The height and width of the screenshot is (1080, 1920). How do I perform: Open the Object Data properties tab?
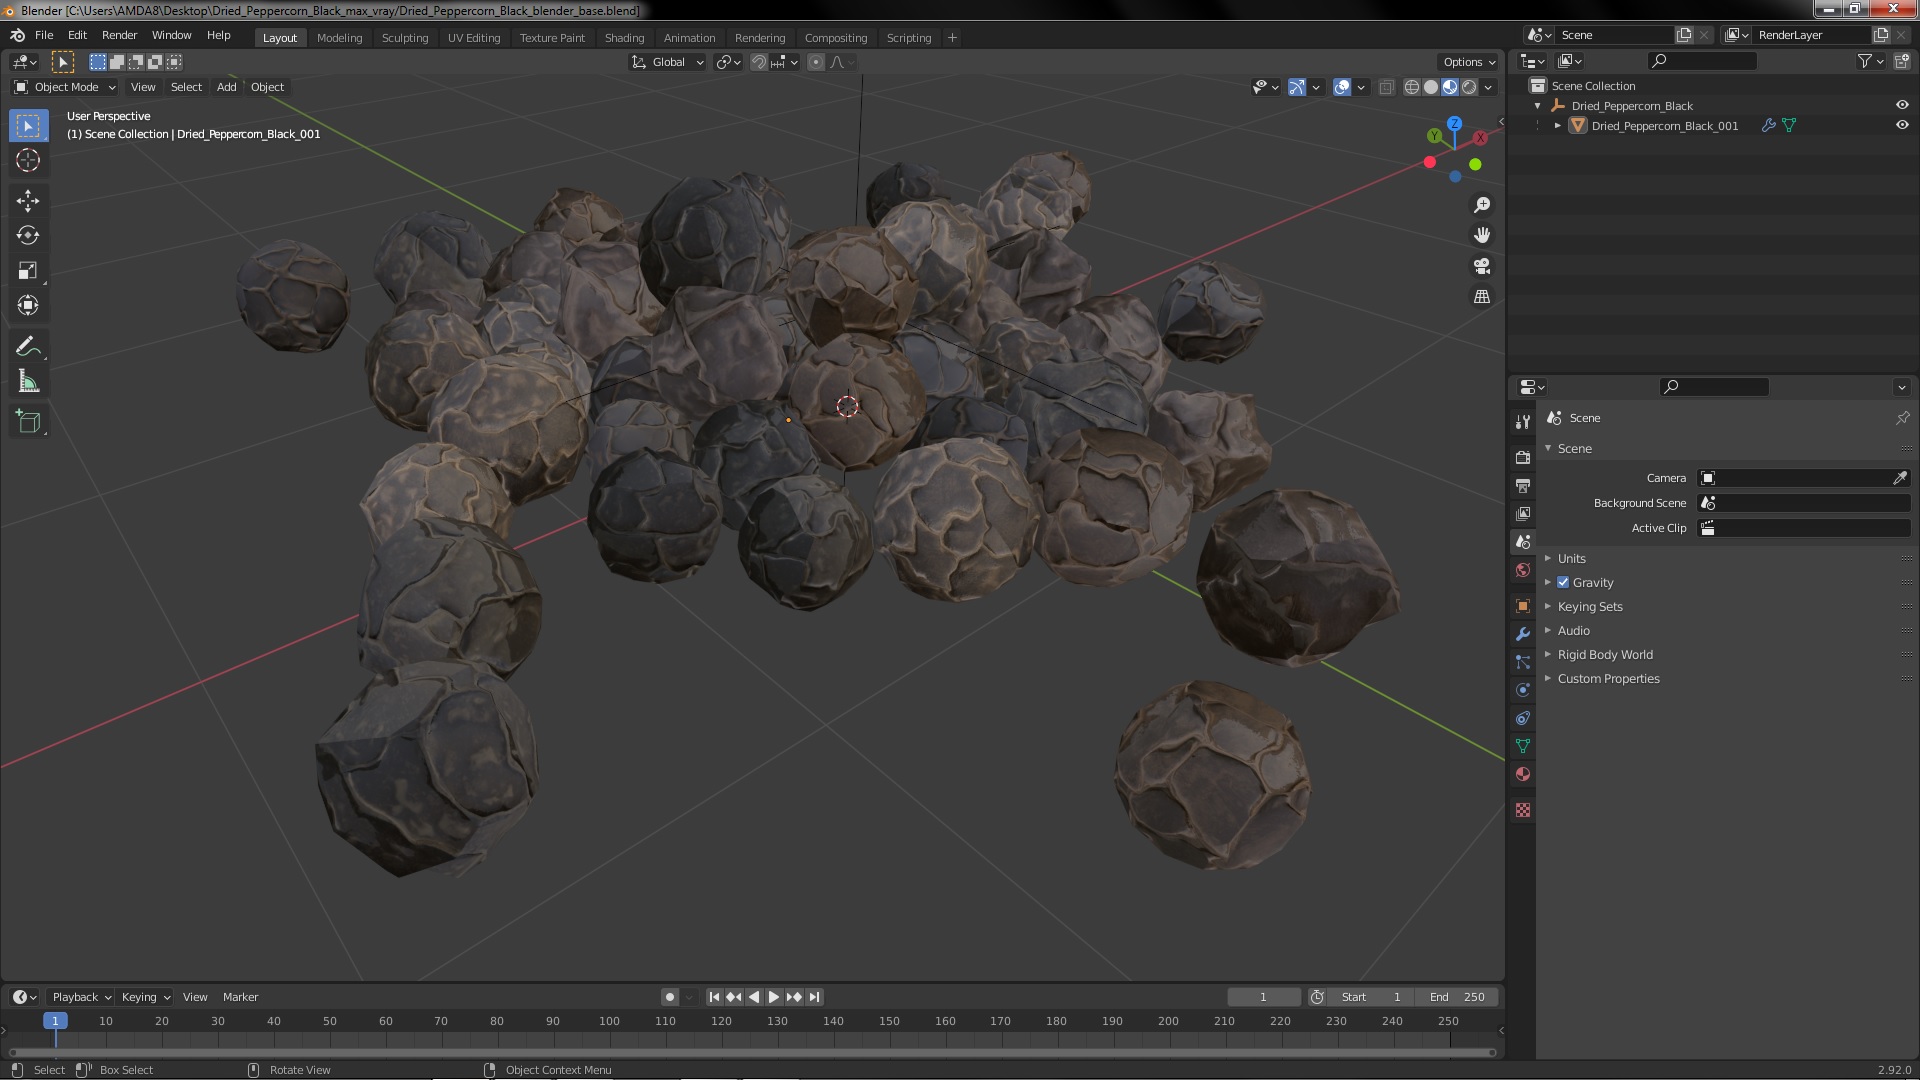(x=1523, y=746)
